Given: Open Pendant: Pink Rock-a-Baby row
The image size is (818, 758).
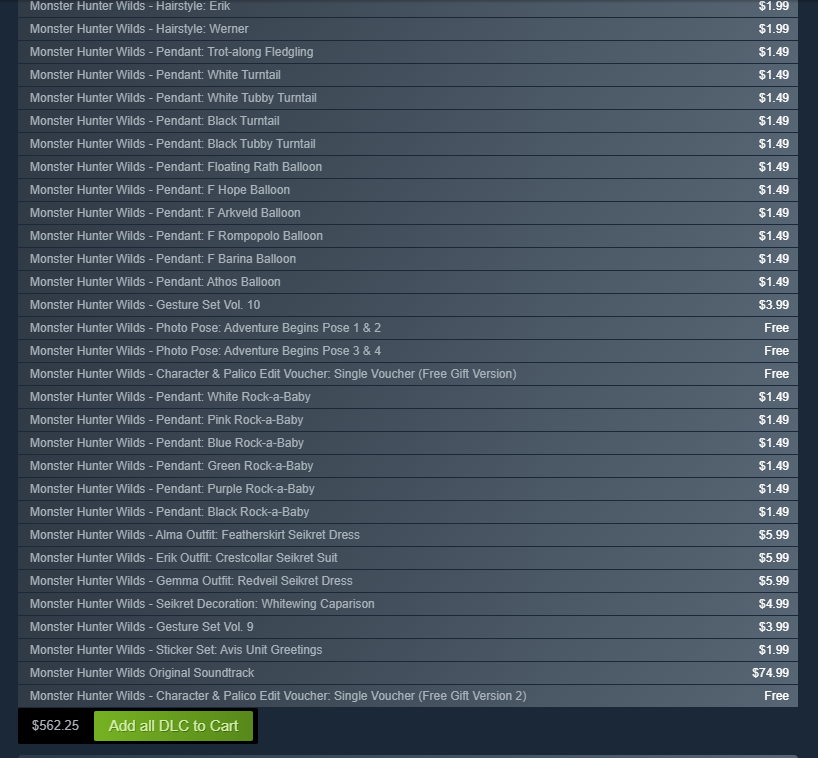Looking at the screenshot, I should [408, 419].
